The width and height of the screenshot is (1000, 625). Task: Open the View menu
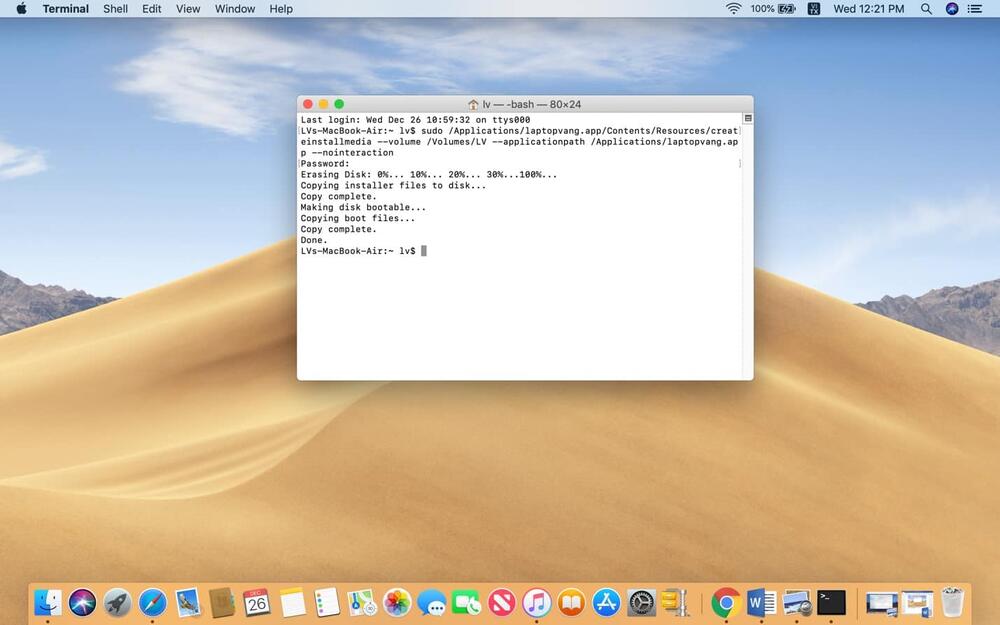point(188,9)
